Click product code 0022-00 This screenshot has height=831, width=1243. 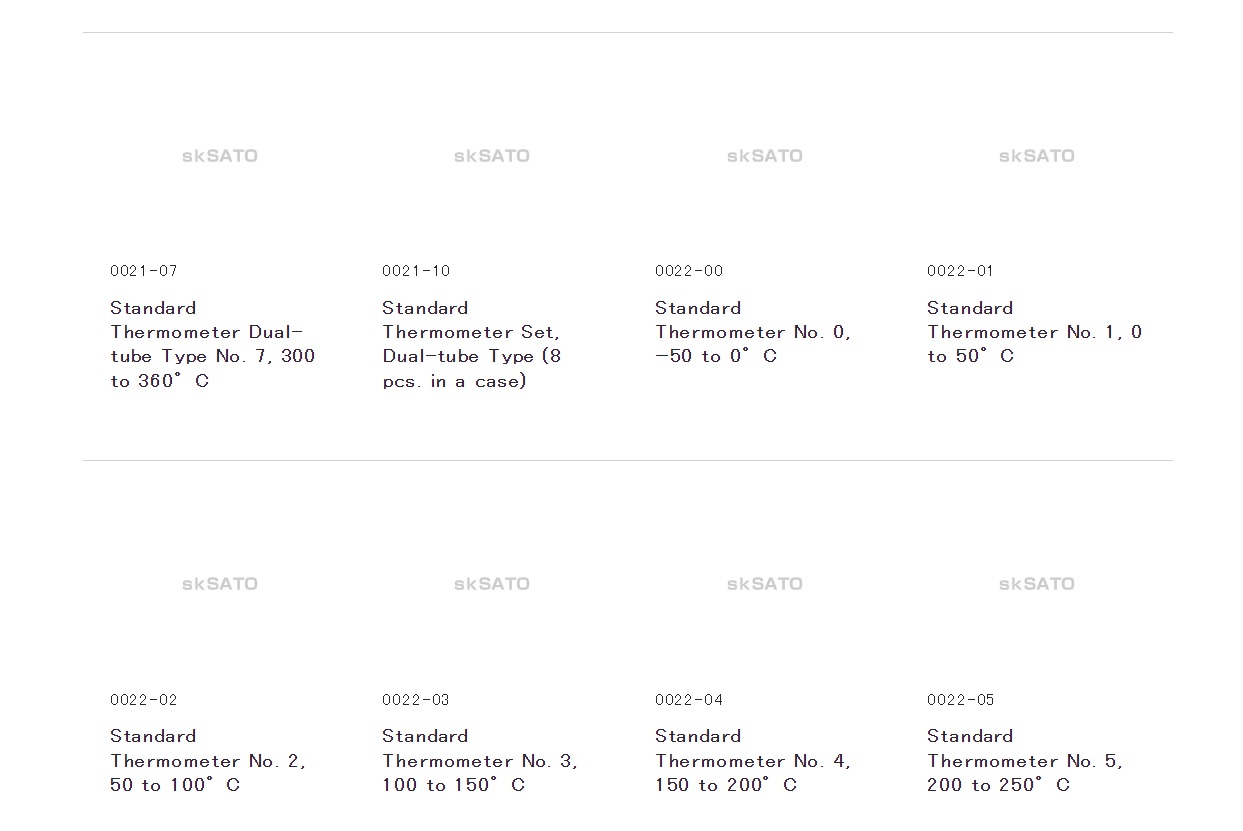(689, 271)
